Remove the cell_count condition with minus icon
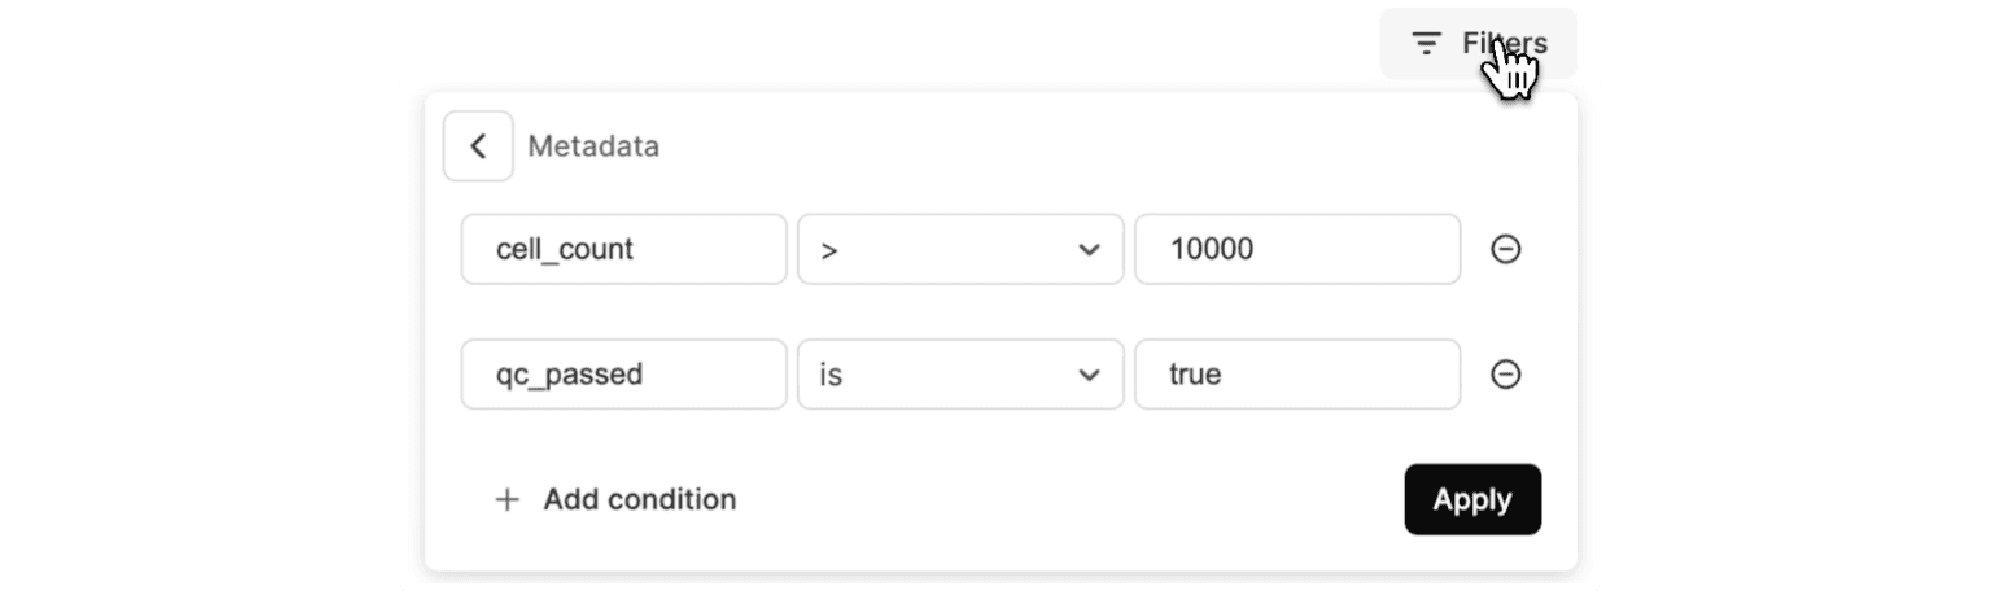This screenshot has height=607, width=2000. (1505, 249)
